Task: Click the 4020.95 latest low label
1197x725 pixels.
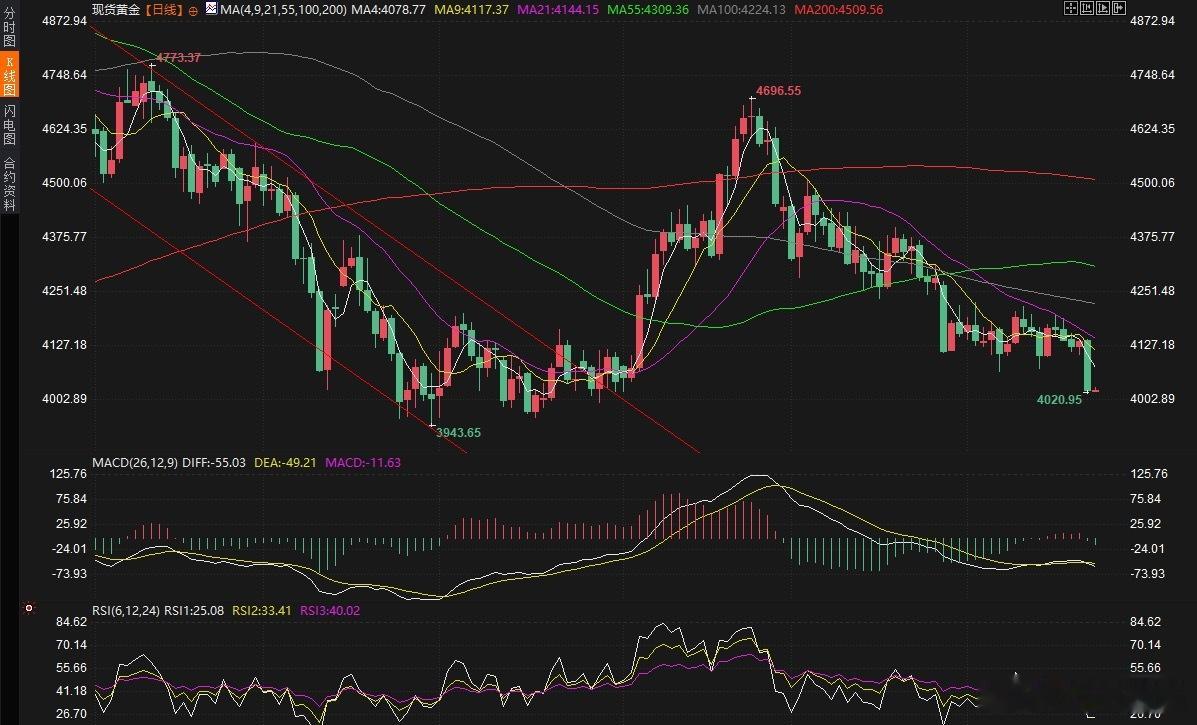Action: [1059, 400]
